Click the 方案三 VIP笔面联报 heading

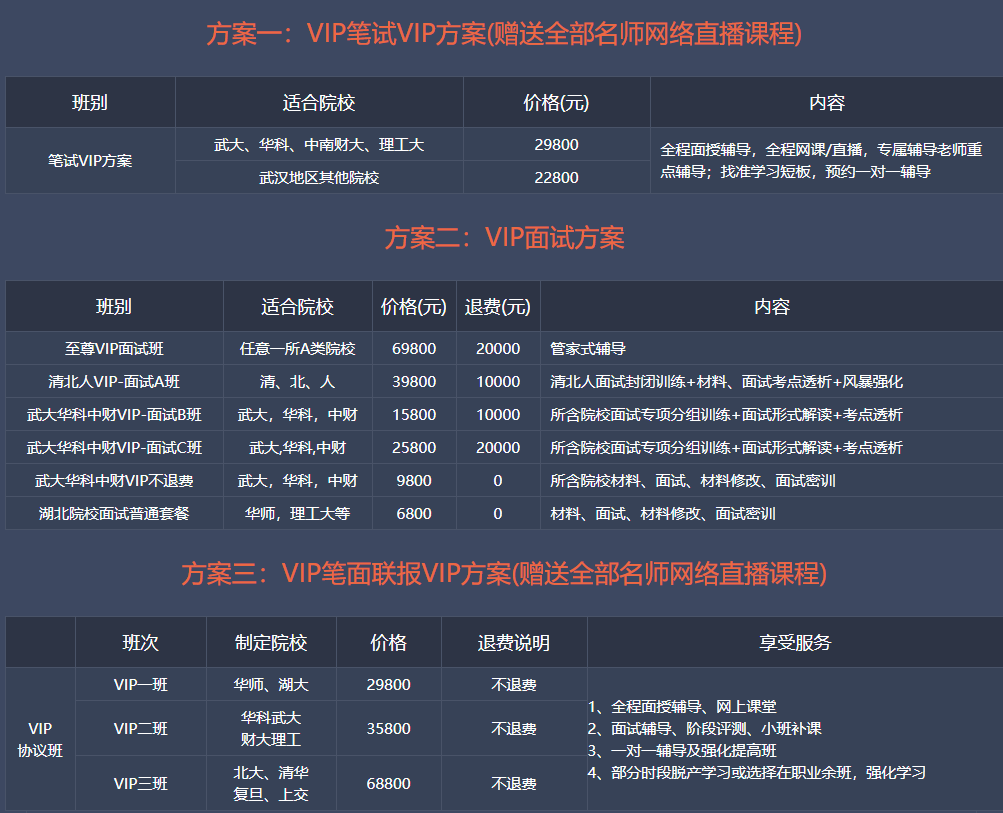click(504, 574)
